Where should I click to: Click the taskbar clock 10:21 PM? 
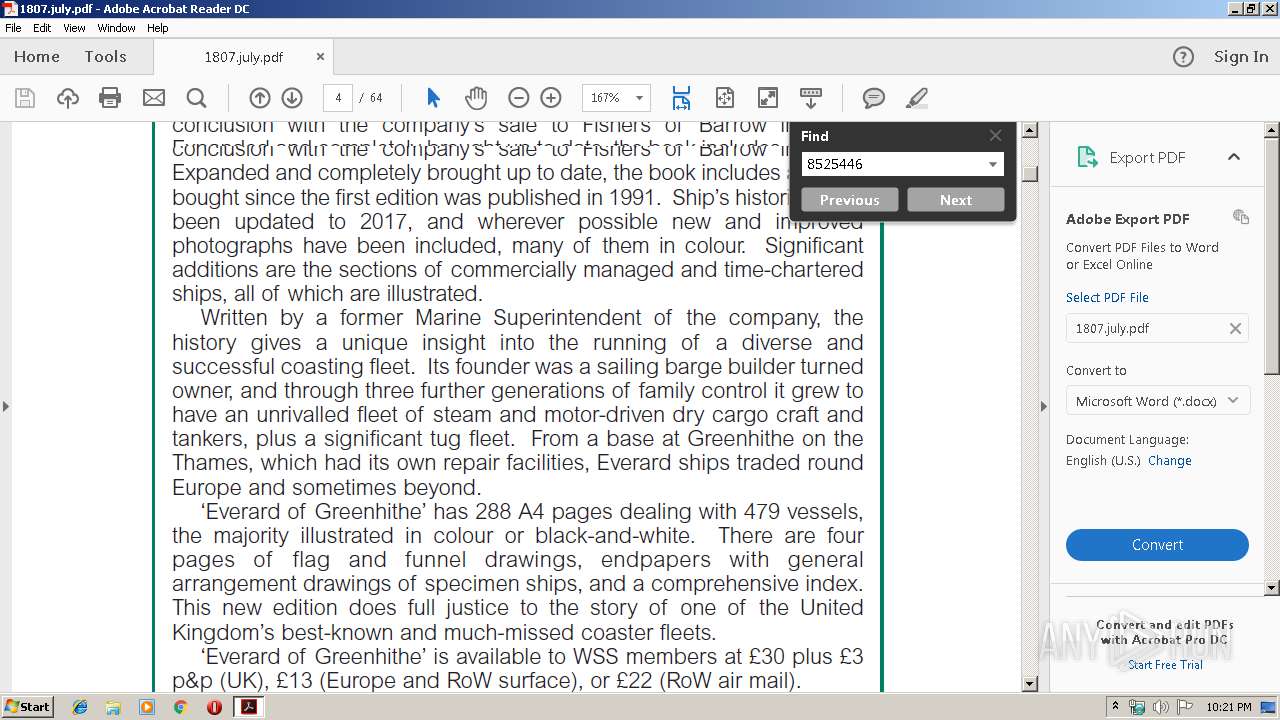1228,707
